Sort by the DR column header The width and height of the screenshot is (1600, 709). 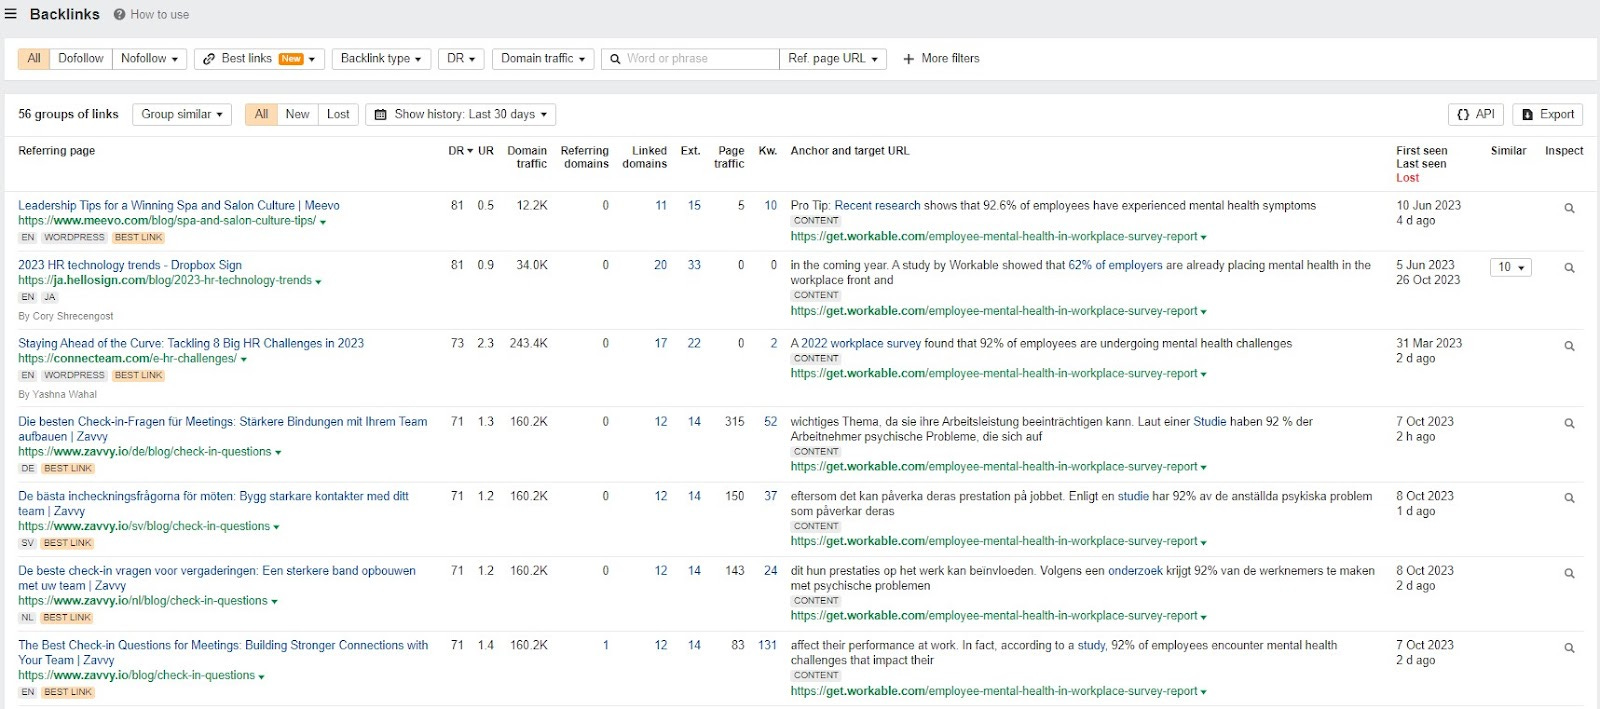460,151
